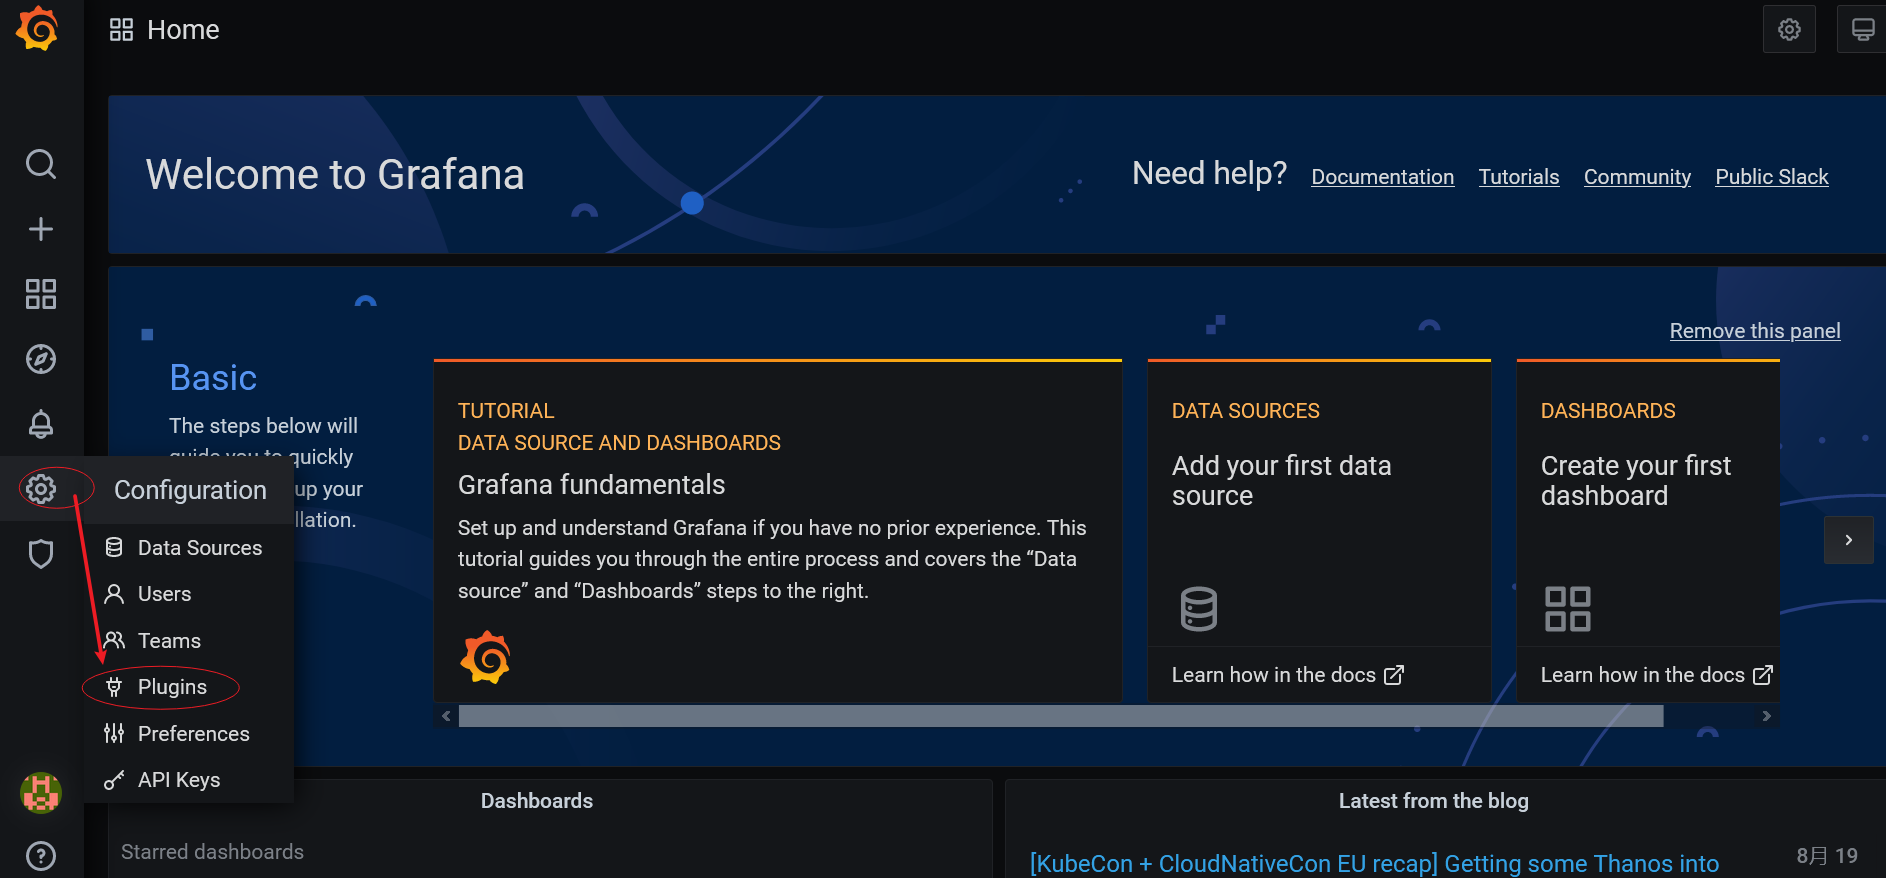This screenshot has height=878, width=1886.
Task: Open the Alerting bell icon
Action: tap(41, 424)
